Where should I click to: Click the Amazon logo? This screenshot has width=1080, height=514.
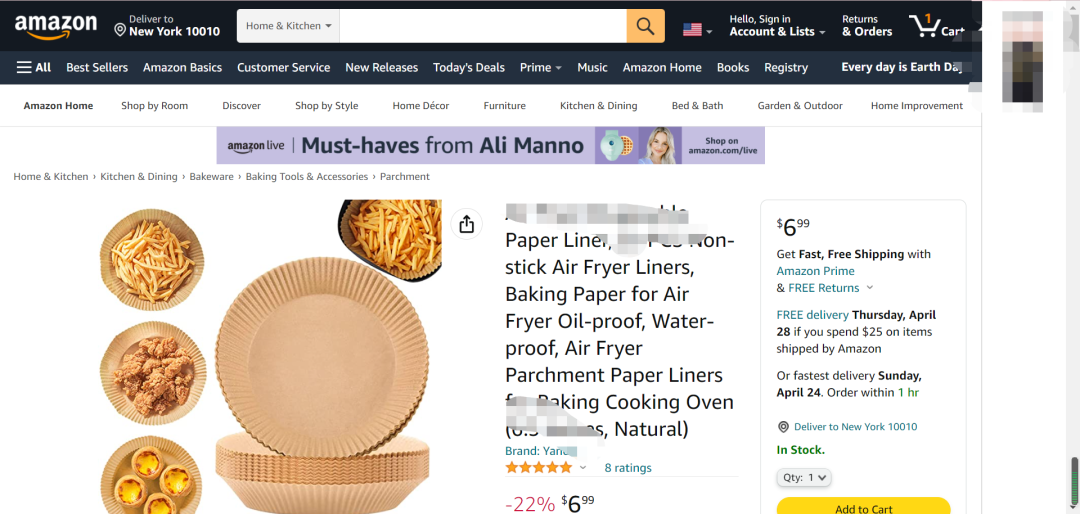[x=56, y=27]
